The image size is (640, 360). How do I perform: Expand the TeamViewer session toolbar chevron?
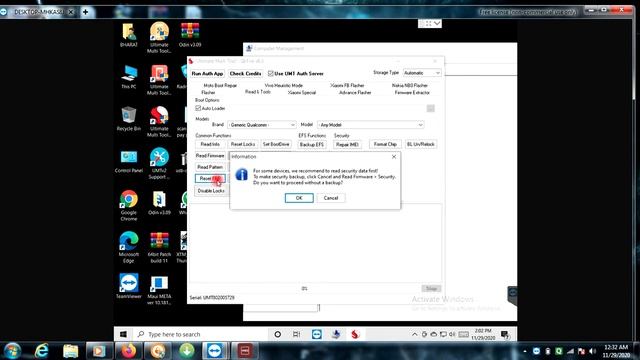[437, 24]
